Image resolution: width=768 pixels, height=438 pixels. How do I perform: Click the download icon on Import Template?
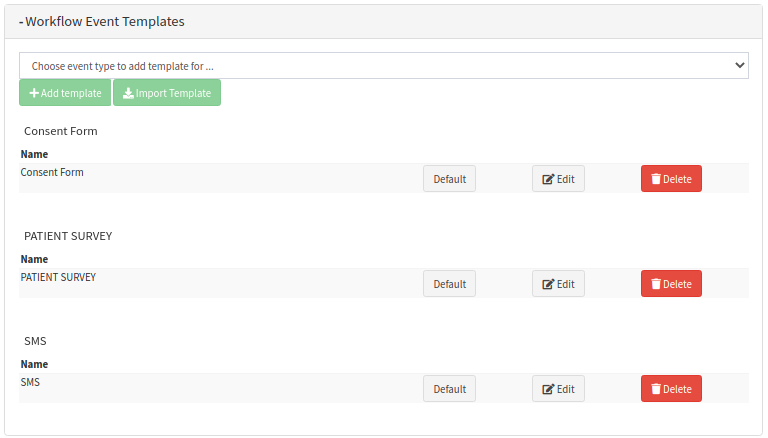(x=128, y=93)
